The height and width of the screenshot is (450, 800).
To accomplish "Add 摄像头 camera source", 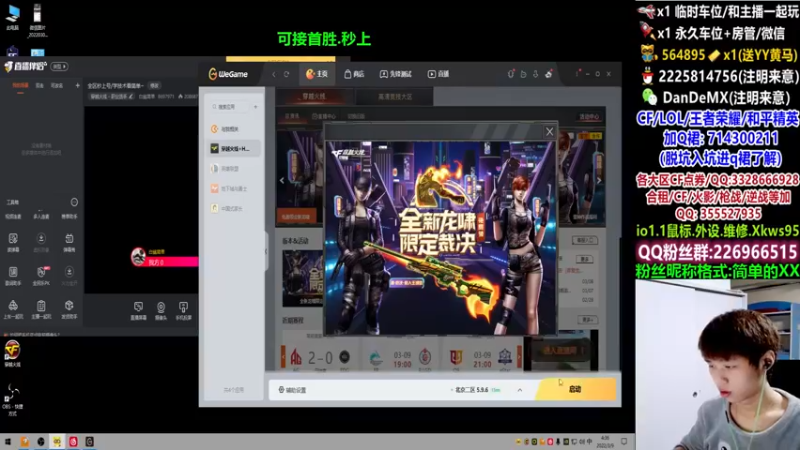I will pos(161,310).
